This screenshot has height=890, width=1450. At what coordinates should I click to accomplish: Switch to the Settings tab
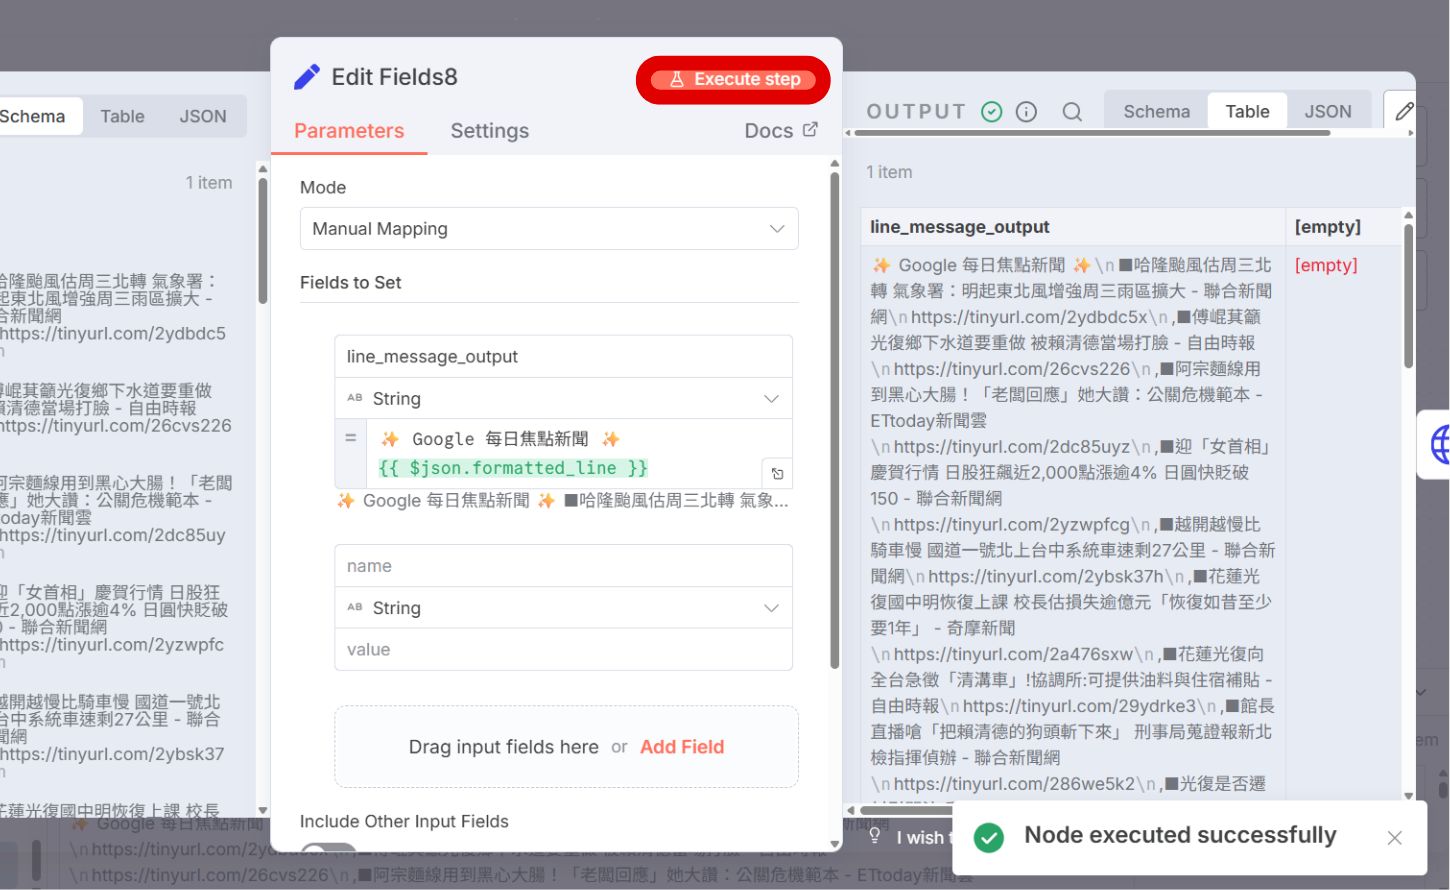pos(489,130)
